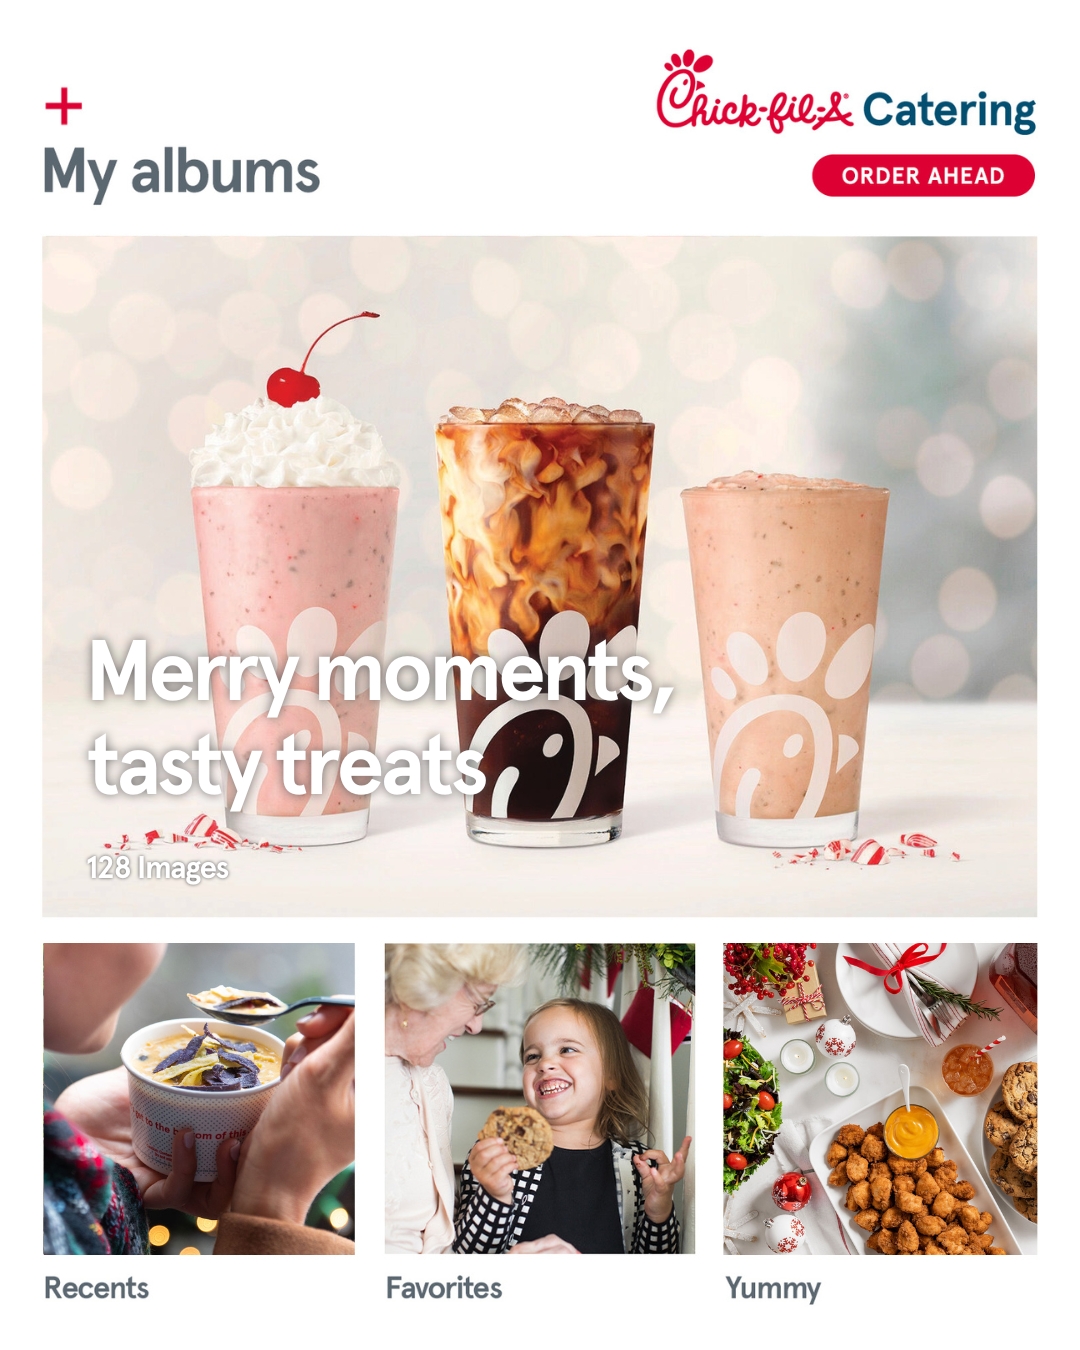Click the 128 Images count label
The height and width of the screenshot is (1350, 1080).
(158, 867)
